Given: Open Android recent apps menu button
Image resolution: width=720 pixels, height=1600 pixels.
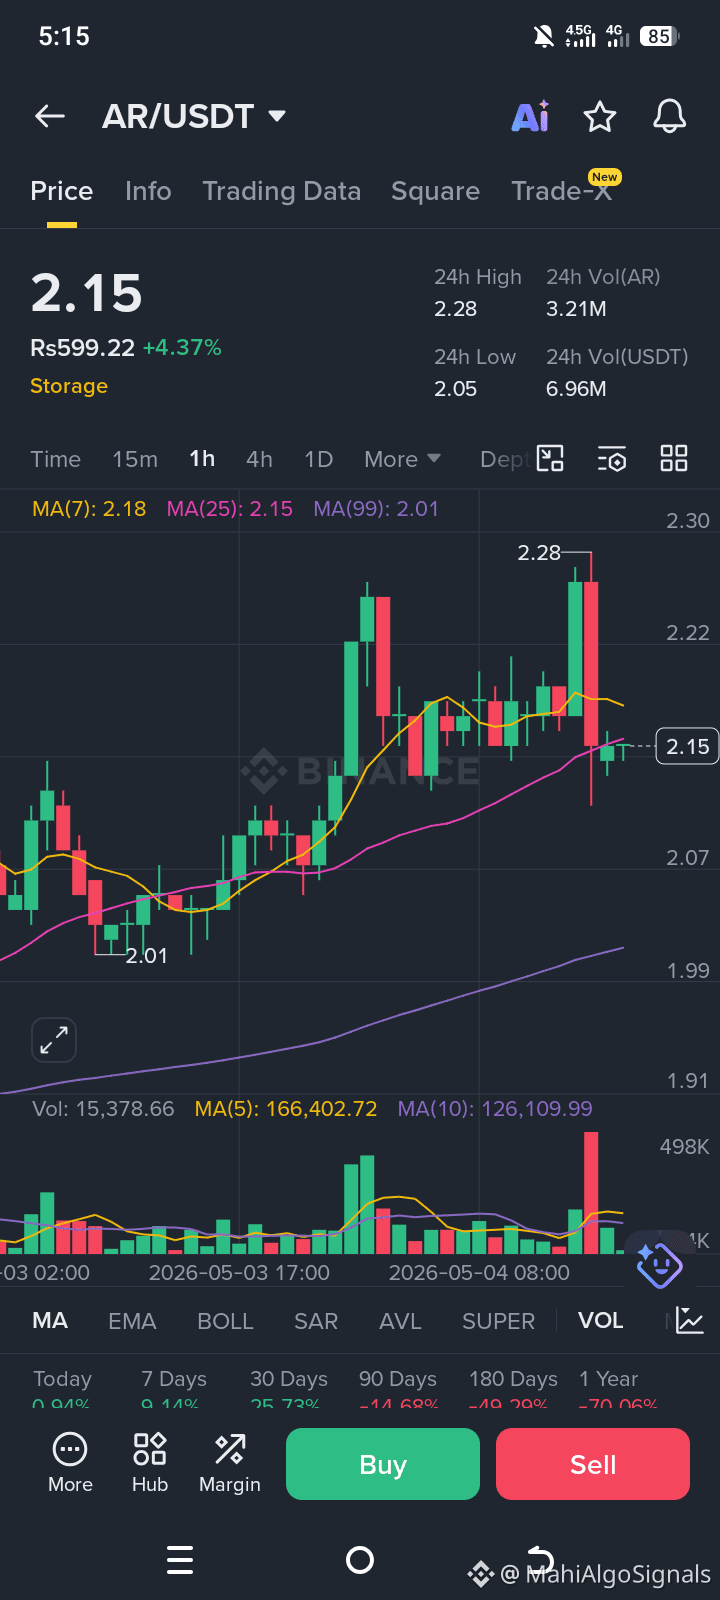Looking at the screenshot, I should click(180, 1560).
